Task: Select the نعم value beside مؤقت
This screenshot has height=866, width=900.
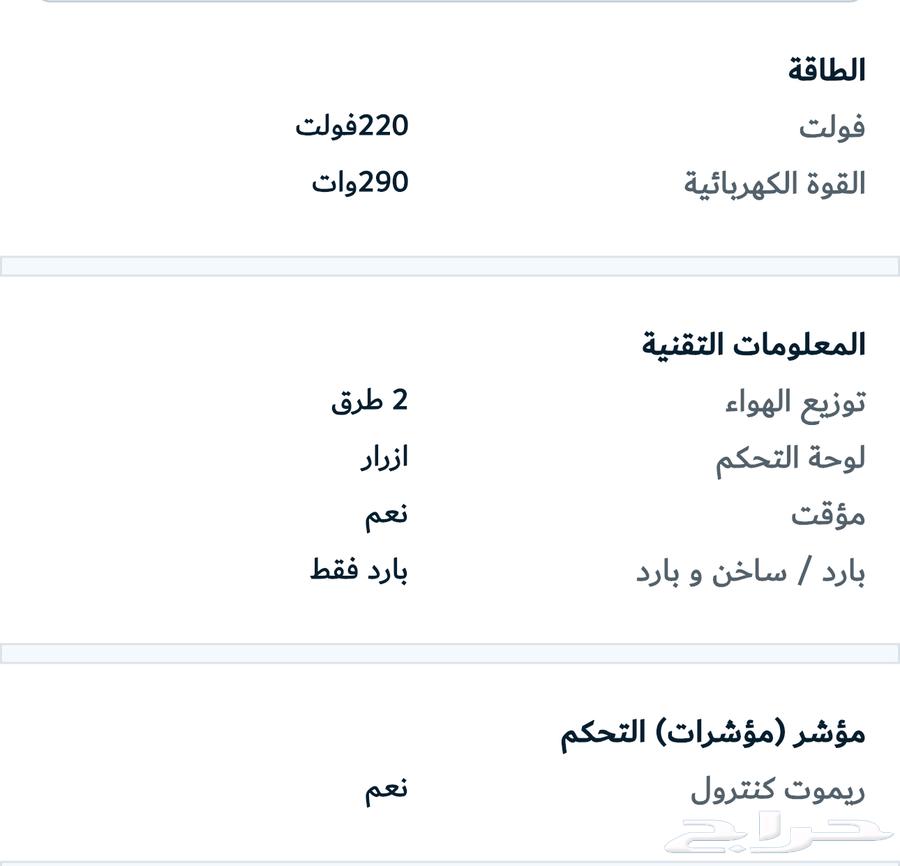Action: [387, 515]
